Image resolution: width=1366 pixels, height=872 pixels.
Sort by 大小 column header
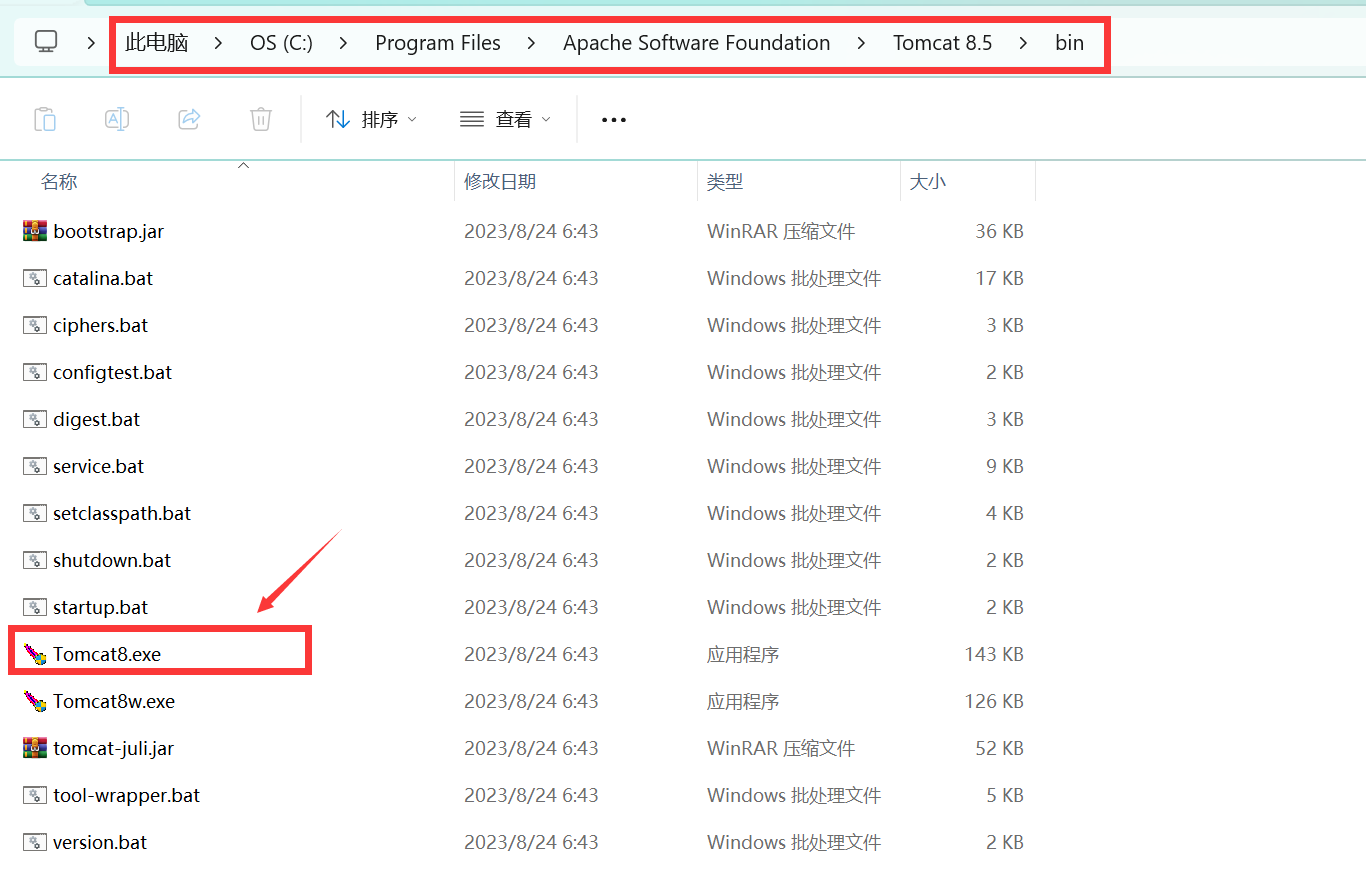click(928, 182)
